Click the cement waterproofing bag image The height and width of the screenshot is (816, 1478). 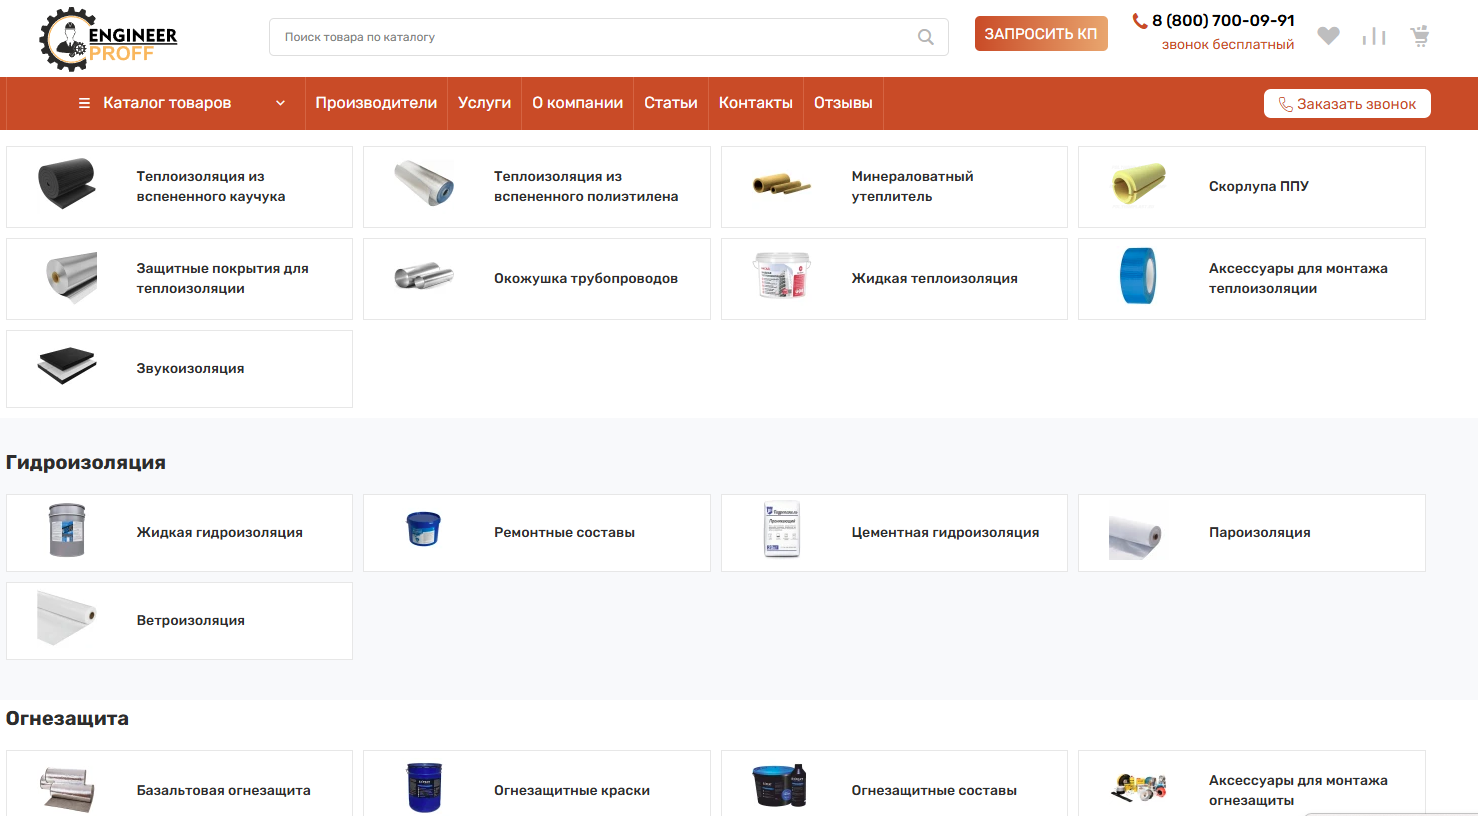click(782, 530)
